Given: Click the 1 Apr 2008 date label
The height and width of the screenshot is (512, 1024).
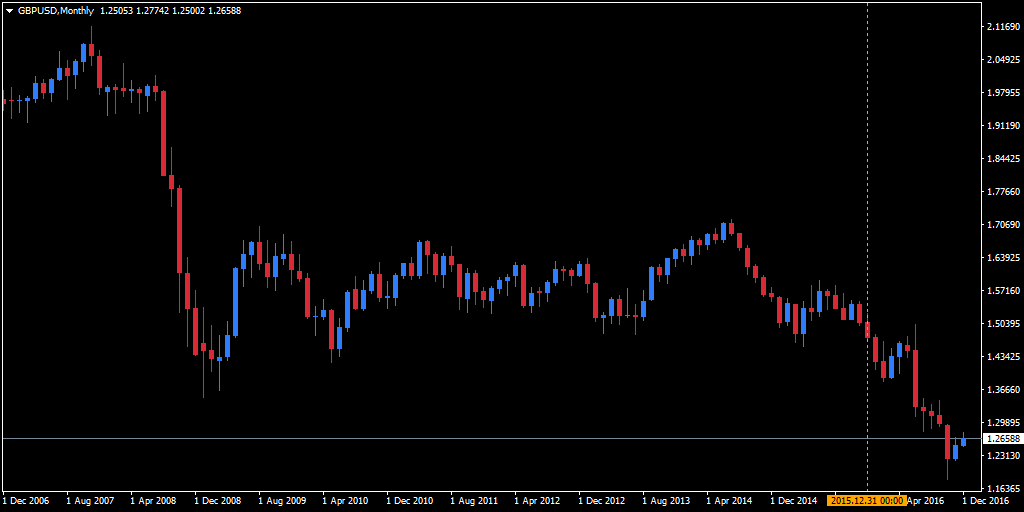Looking at the screenshot, I should (x=153, y=501).
